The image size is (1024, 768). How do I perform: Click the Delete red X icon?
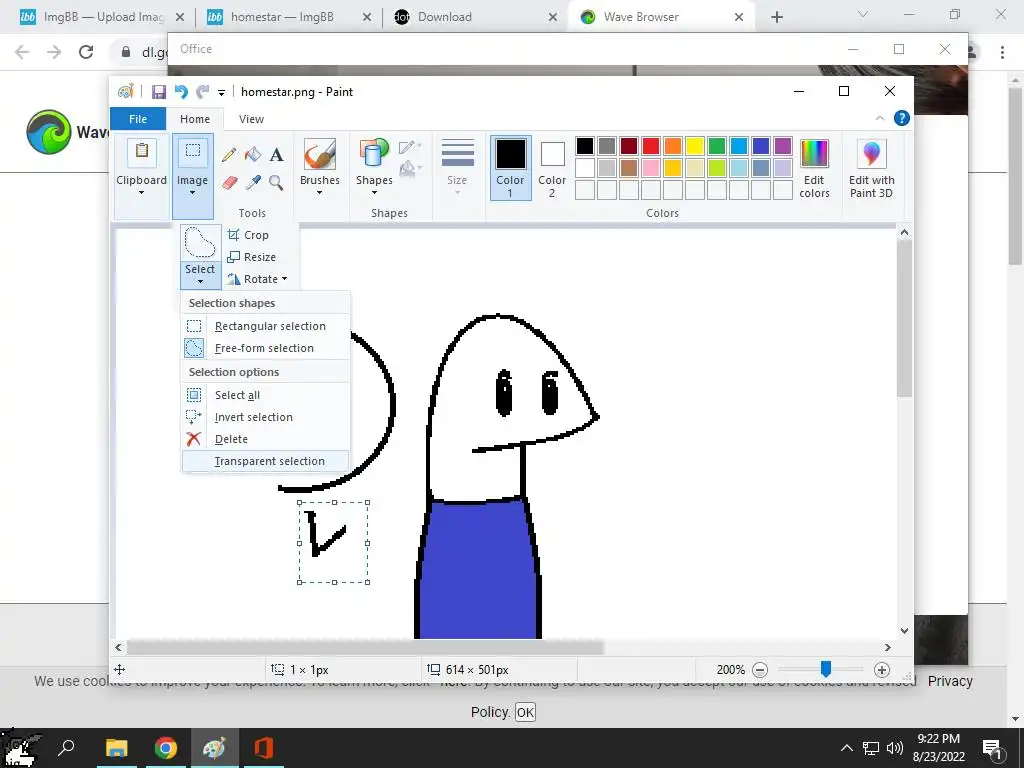coord(193,439)
